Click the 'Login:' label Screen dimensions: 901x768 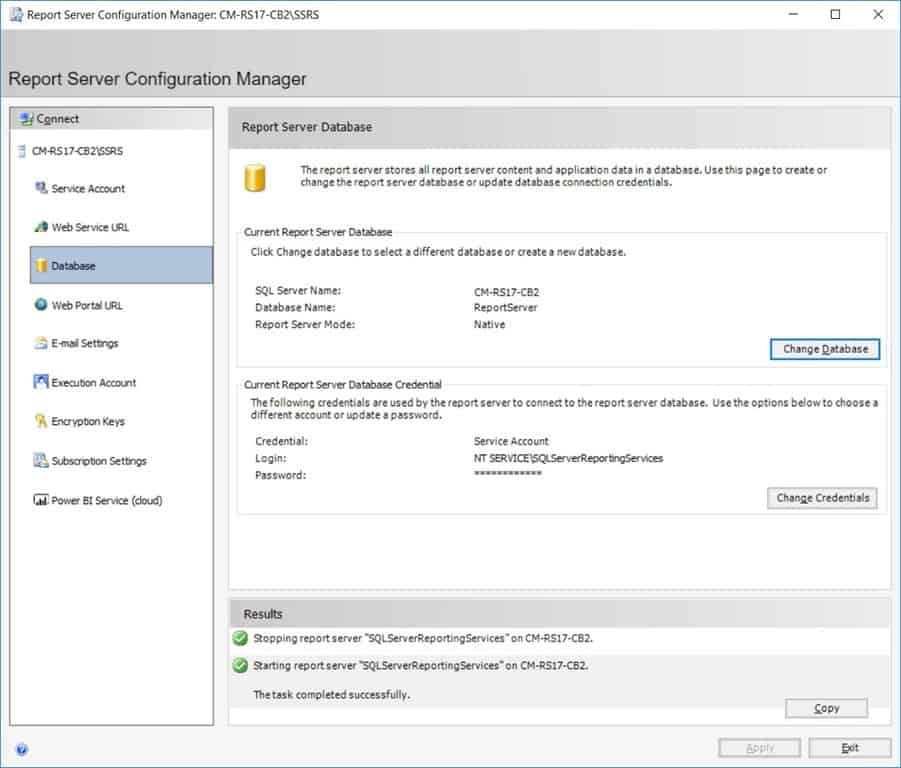(x=270, y=458)
